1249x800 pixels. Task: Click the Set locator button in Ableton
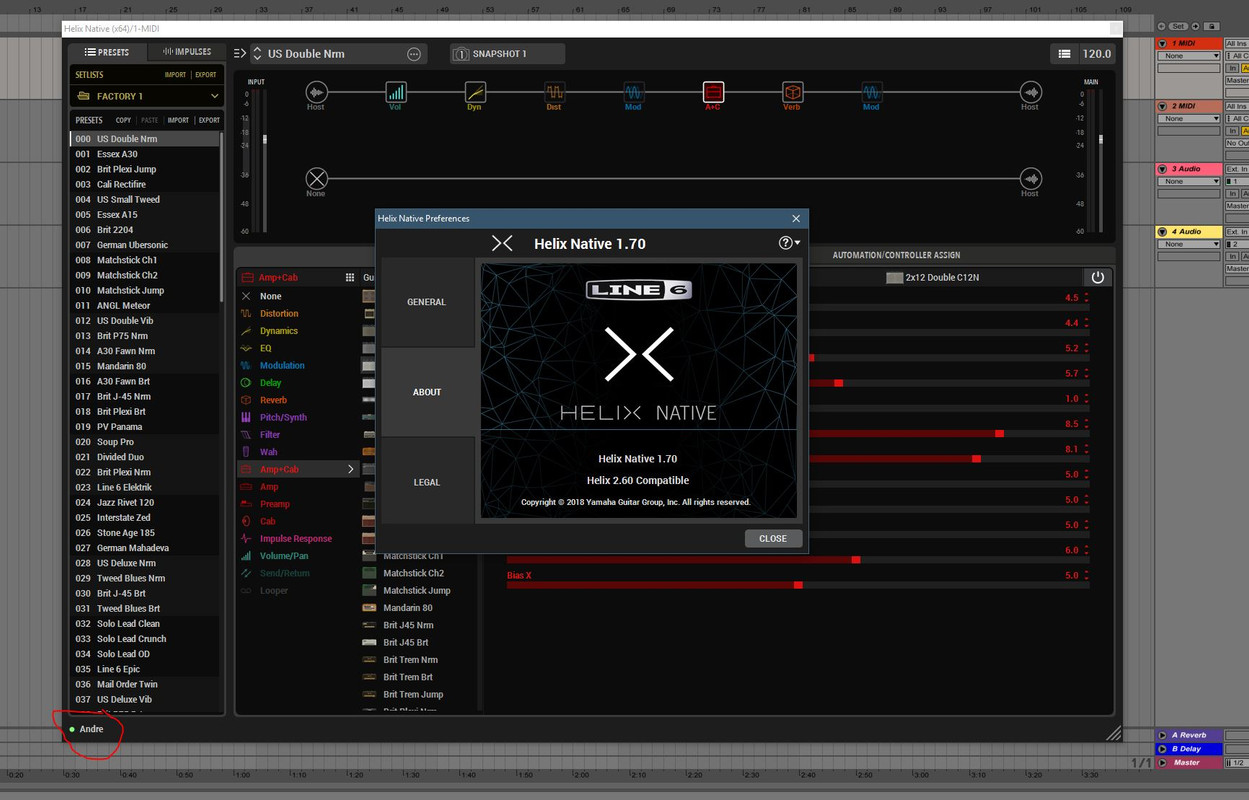(x=1179, y=26)
